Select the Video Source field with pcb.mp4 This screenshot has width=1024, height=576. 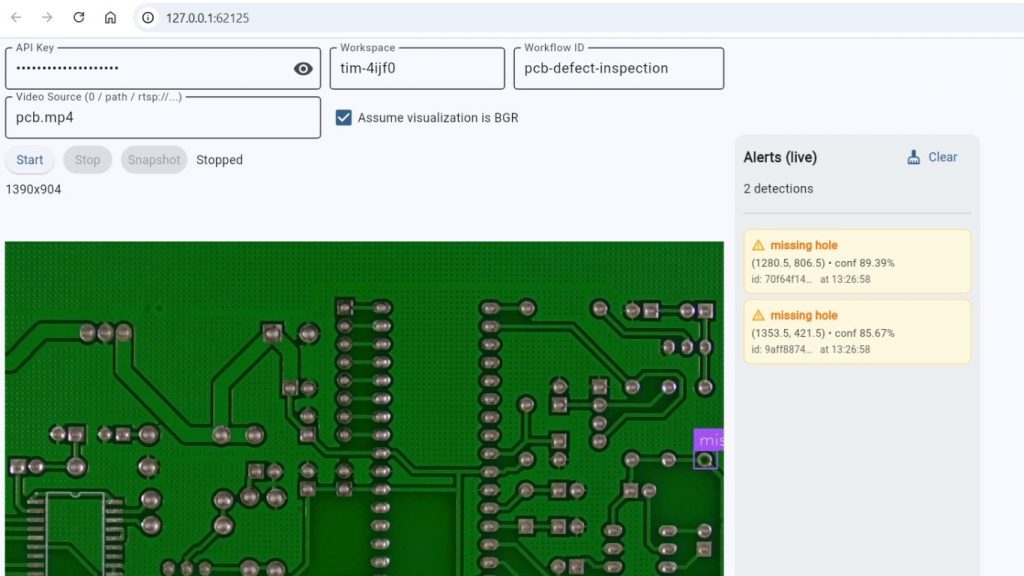(x=162, y=117)
